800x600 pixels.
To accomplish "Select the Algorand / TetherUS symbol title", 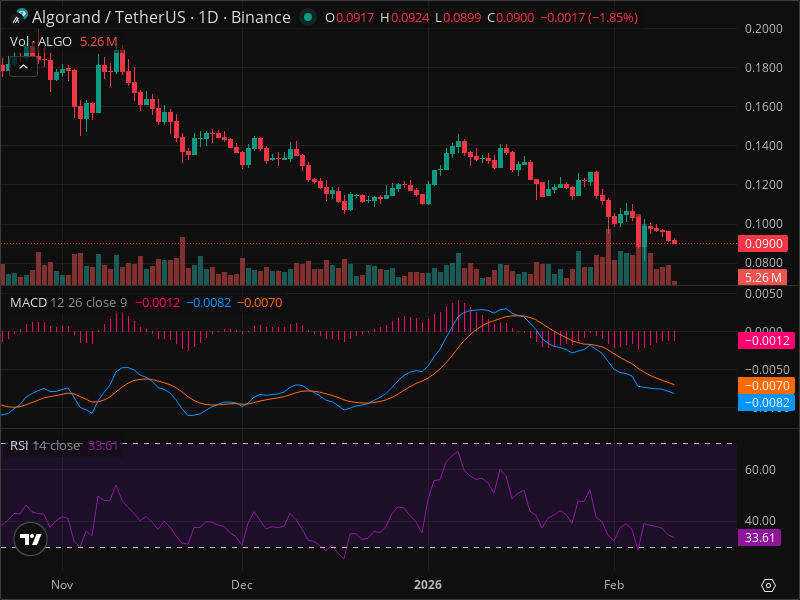I will pos(161,17).
